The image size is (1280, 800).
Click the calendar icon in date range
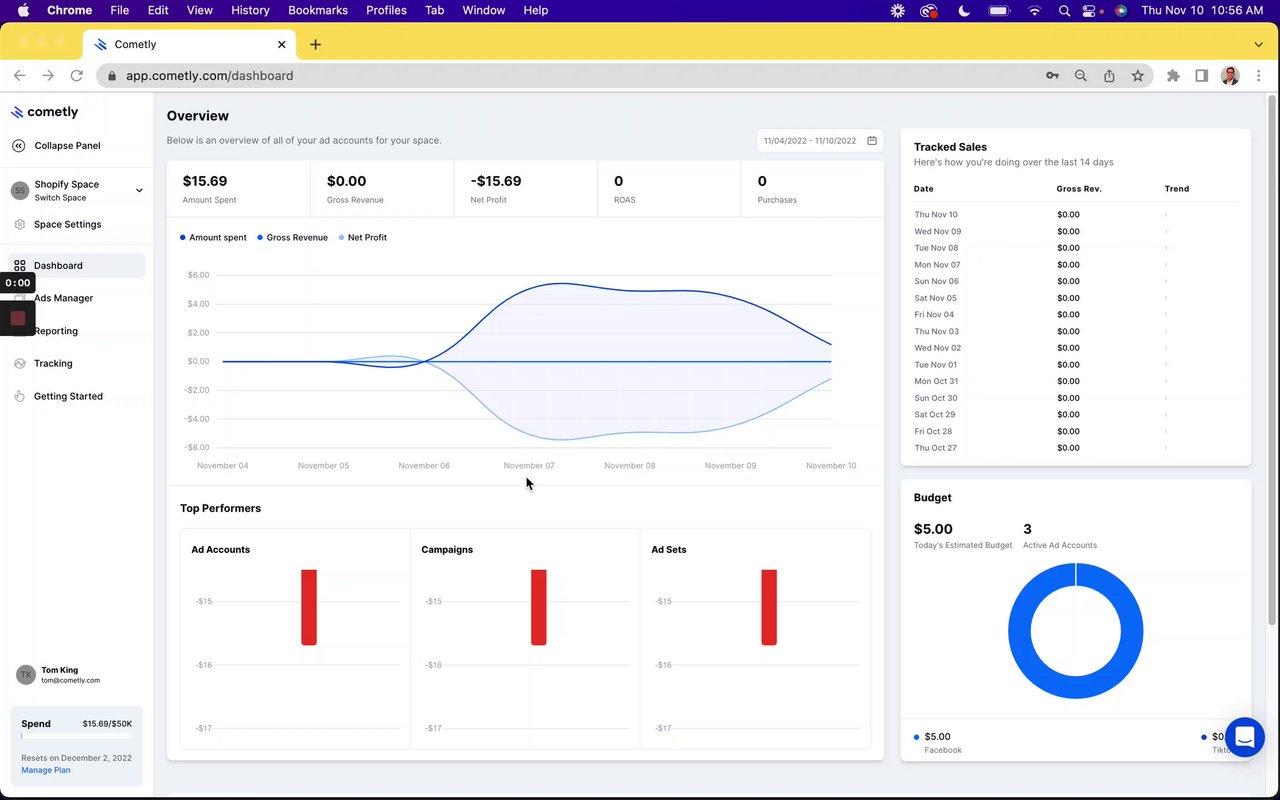(x=872, y=141)
